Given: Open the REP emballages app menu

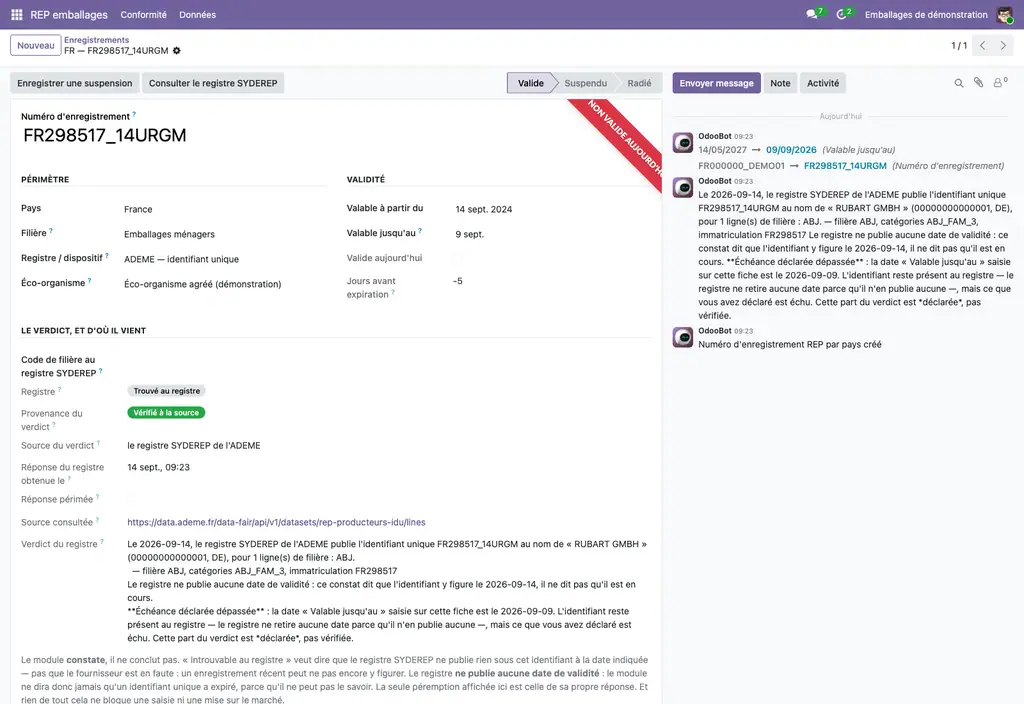Looking at the screenshot, I should [x=69, y=14].
